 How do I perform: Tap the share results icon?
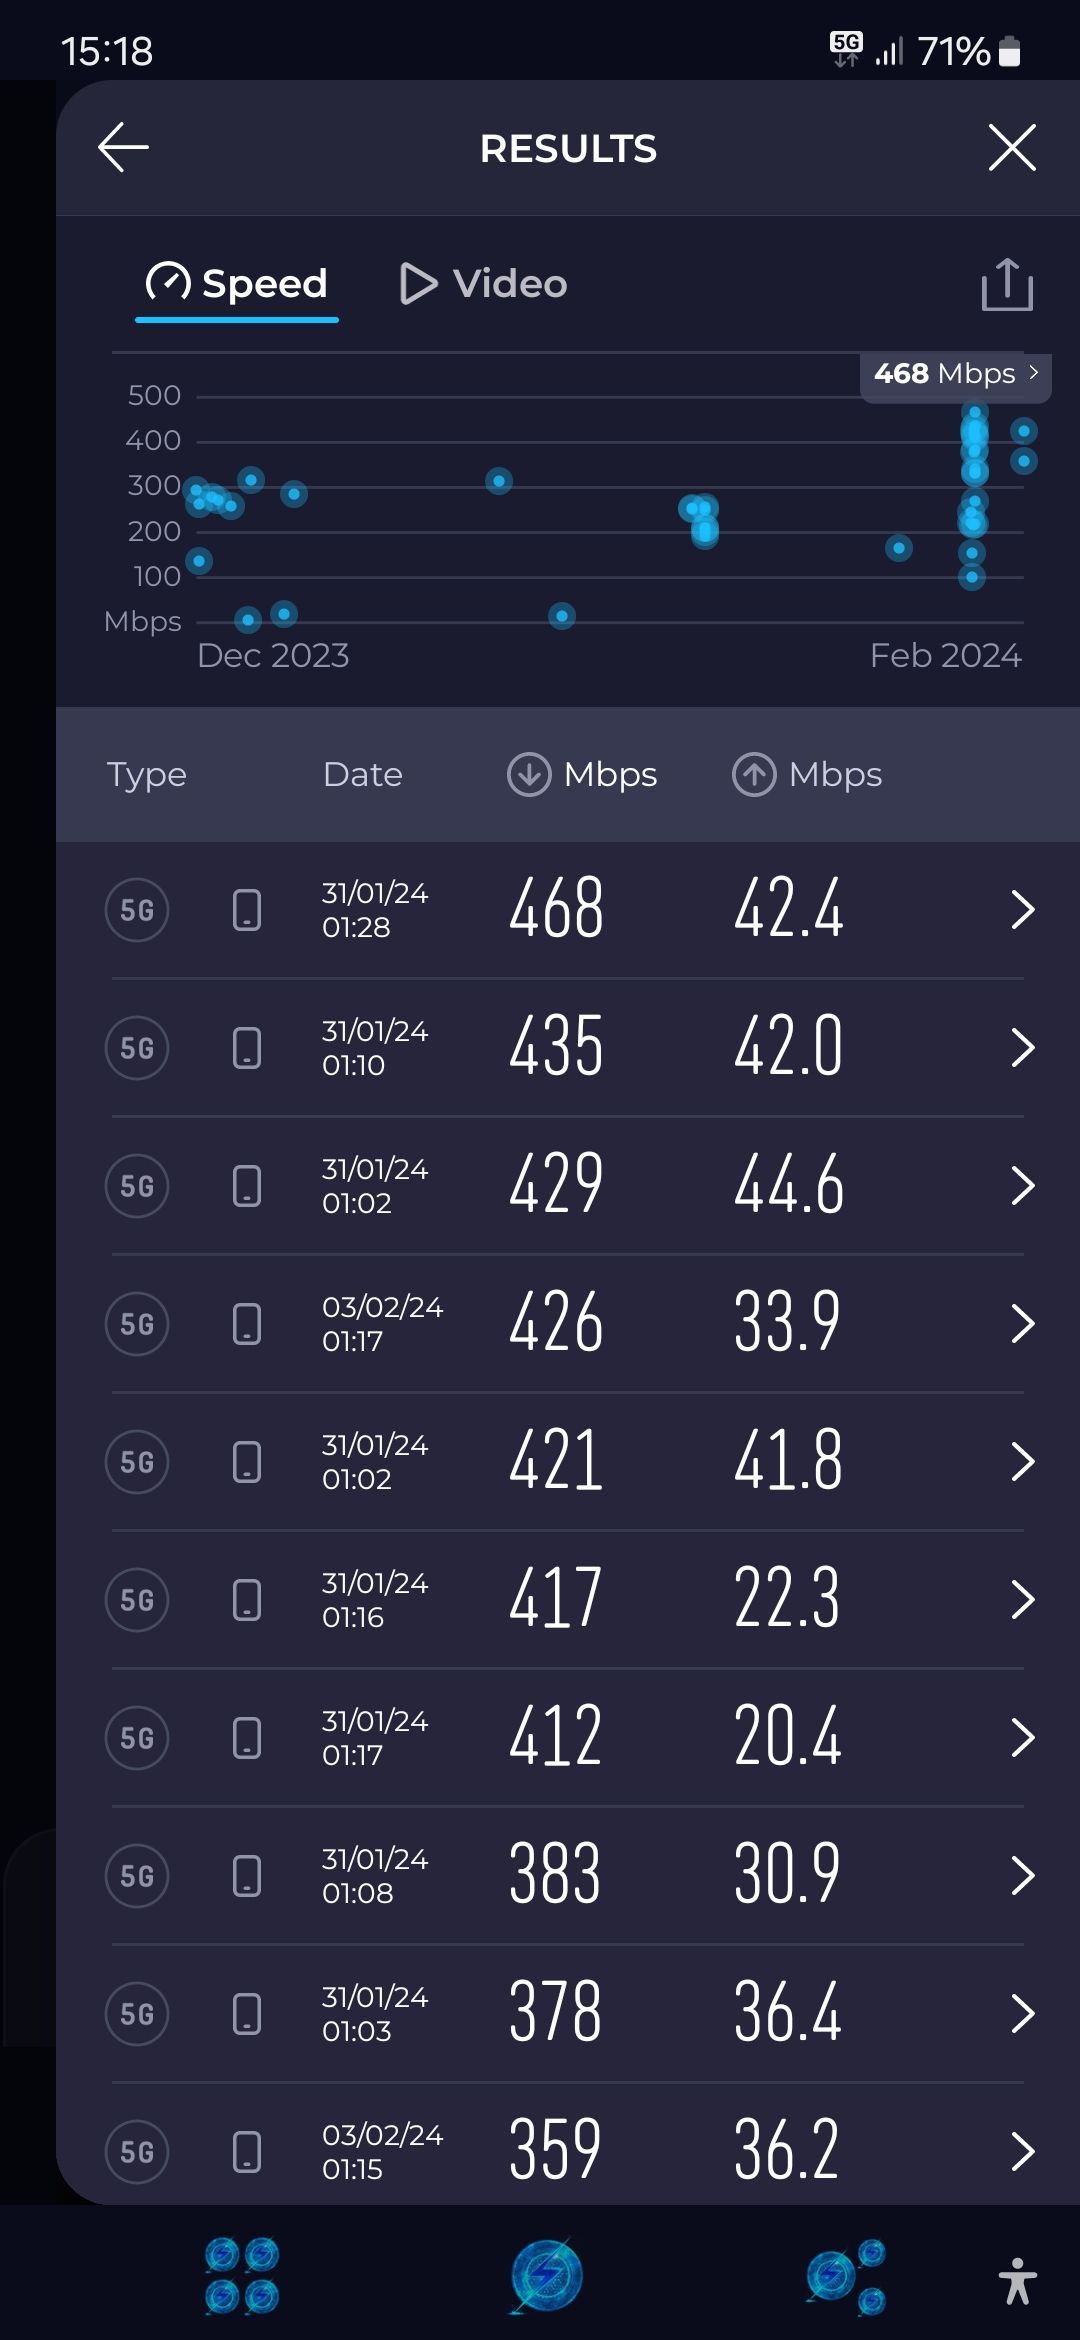[1006, 285]
